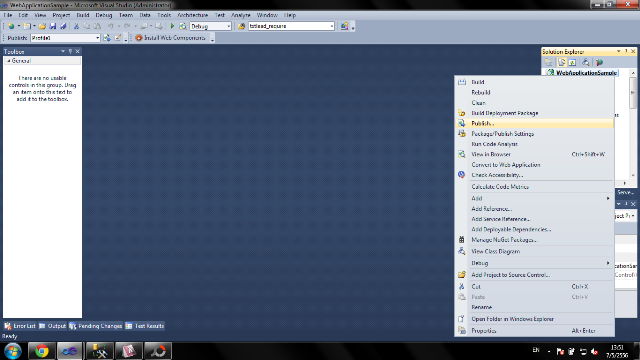
Task: Click the Cut scissors icon in toolbar
Action: coord(76,26)
